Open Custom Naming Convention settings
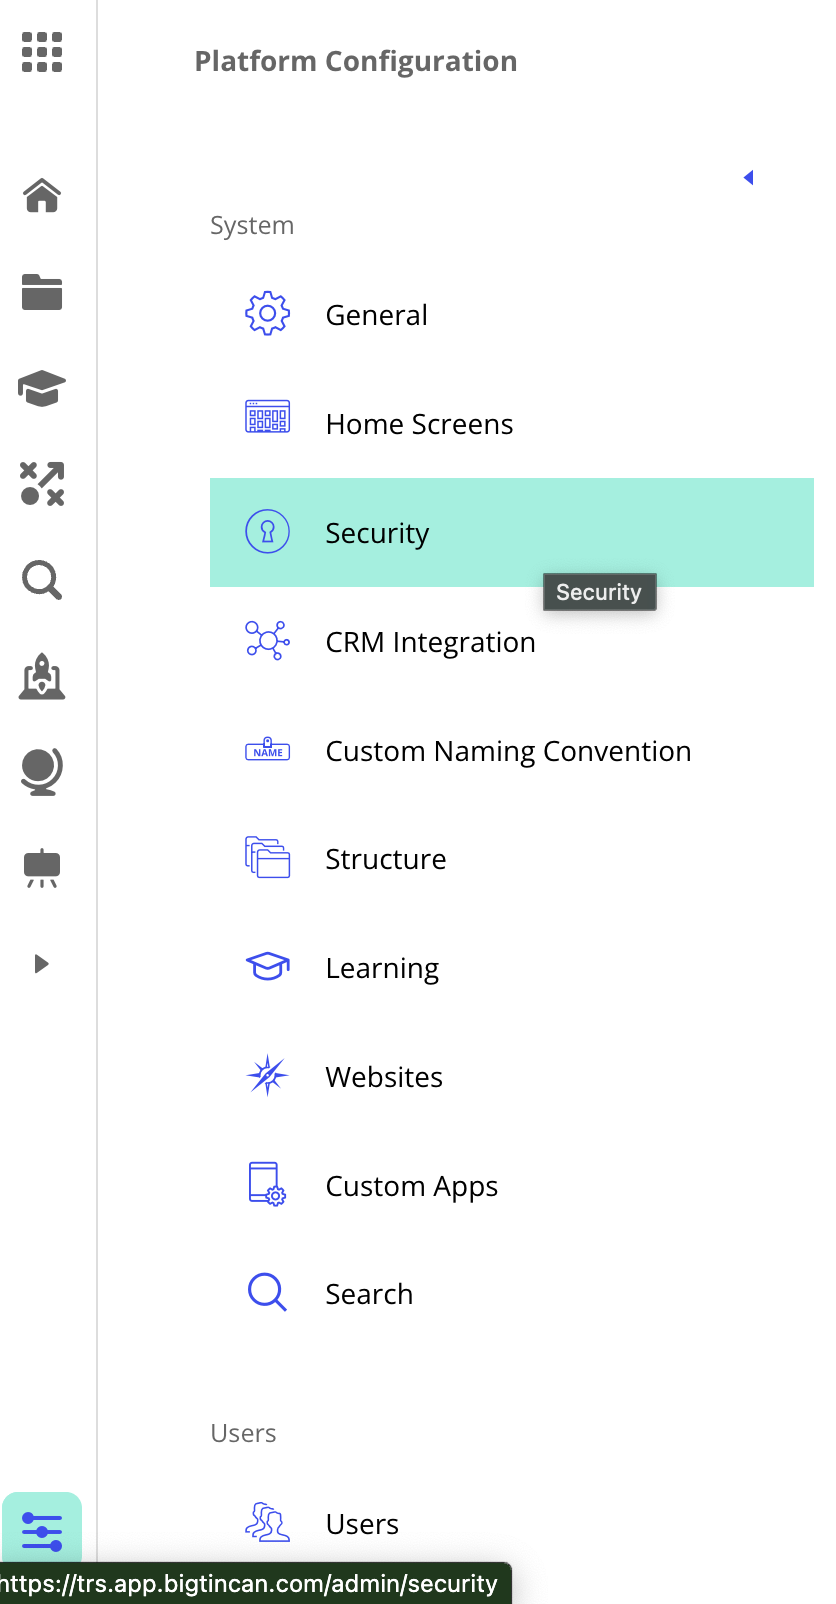Image resolution: width=836 pixels, height=1604 pixels. (508, 750)
